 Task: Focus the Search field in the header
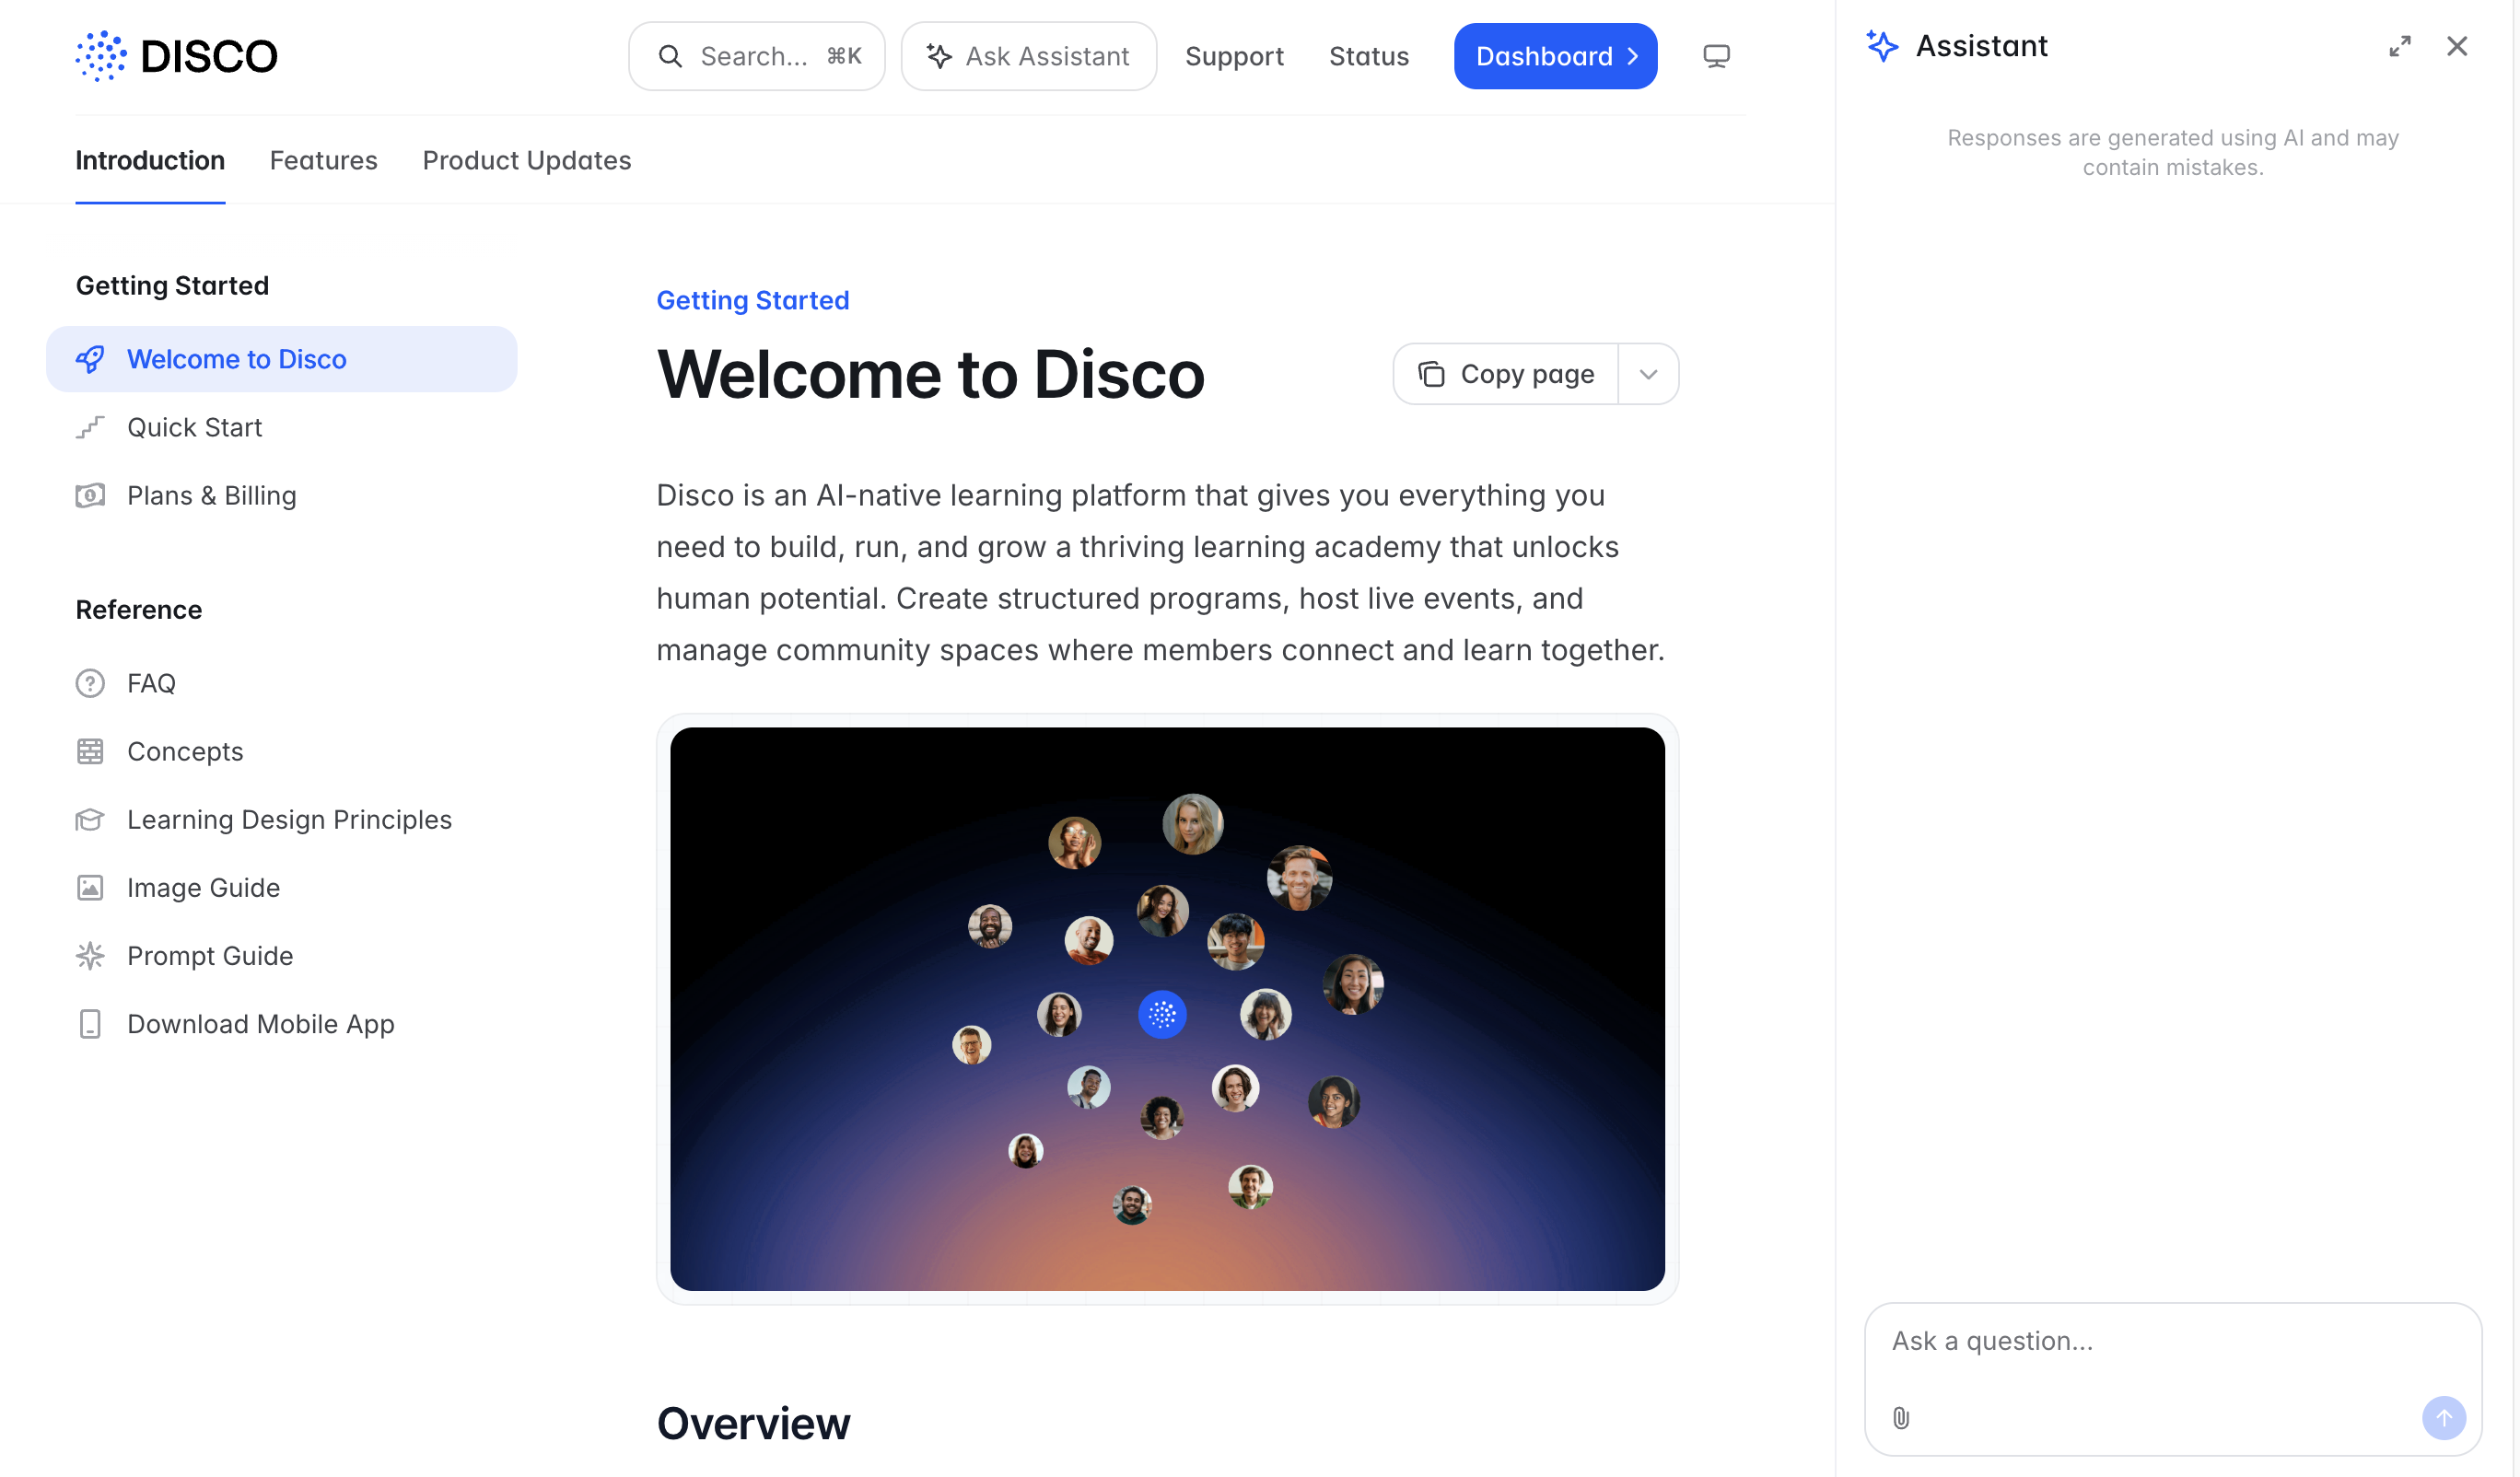757,56
